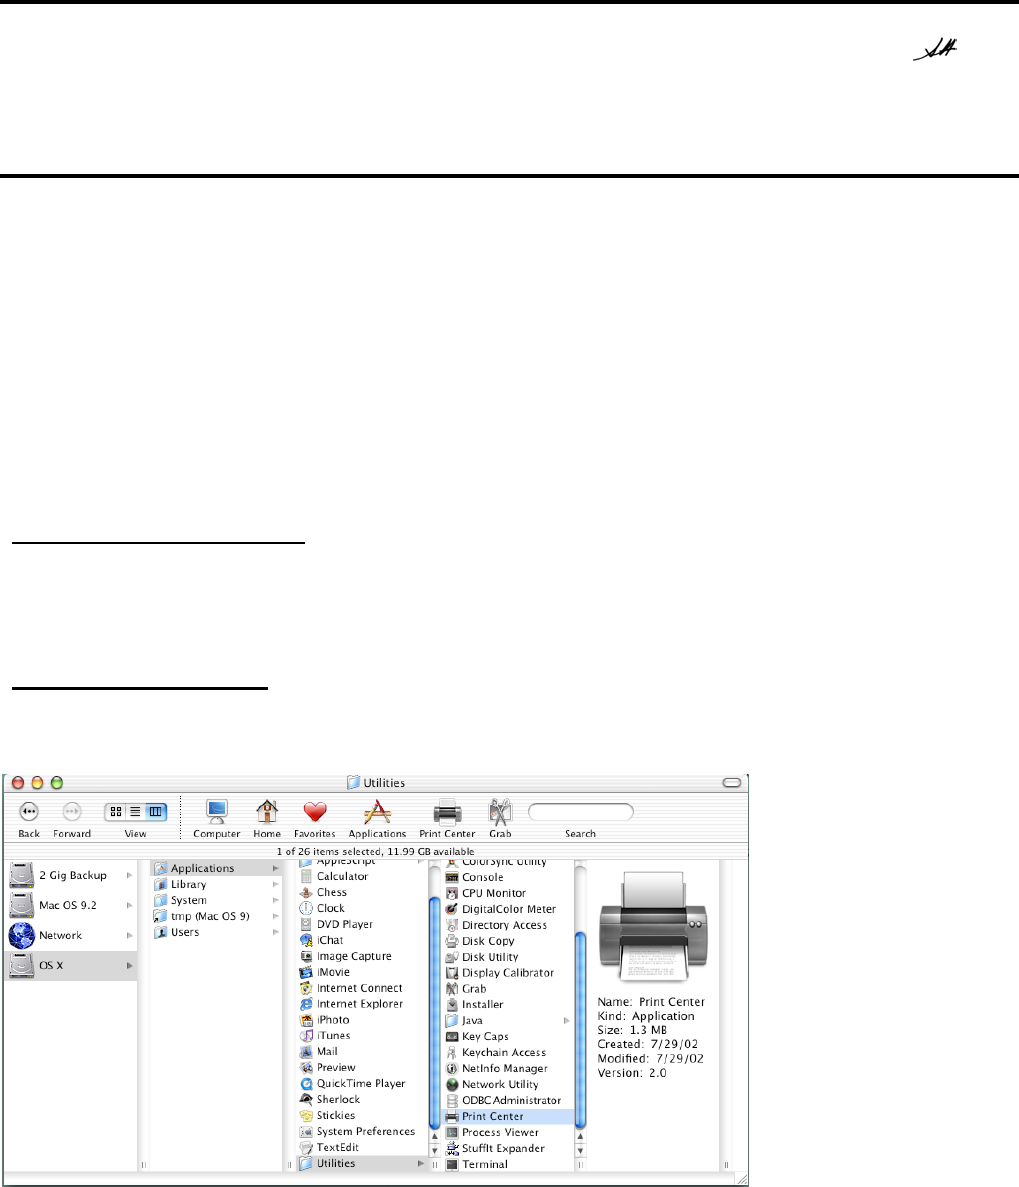The image size is (1019, 1187).
Task: Expand arrow beside Utilities folder
Action: click(x=421, y=1164)
